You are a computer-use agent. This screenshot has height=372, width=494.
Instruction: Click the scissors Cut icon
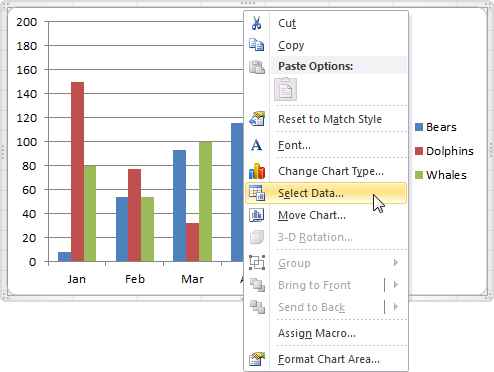coord(257,23)
